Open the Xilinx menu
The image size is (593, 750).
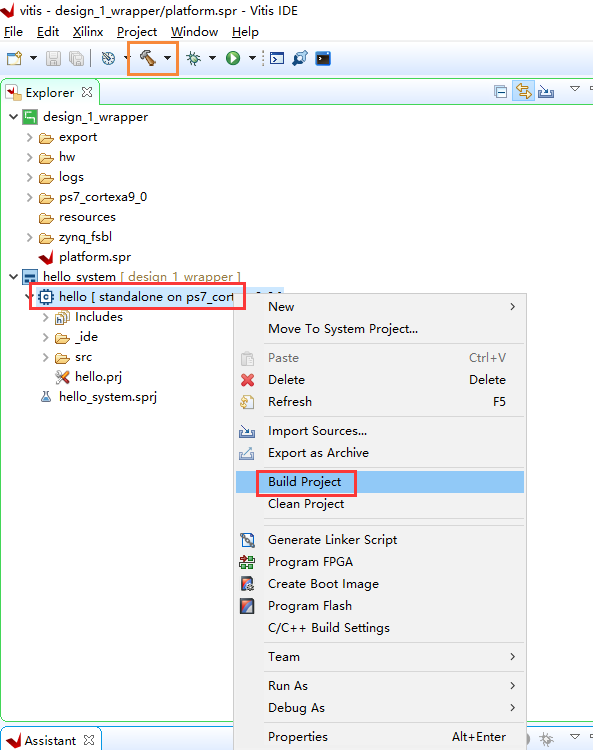point(88,32)
